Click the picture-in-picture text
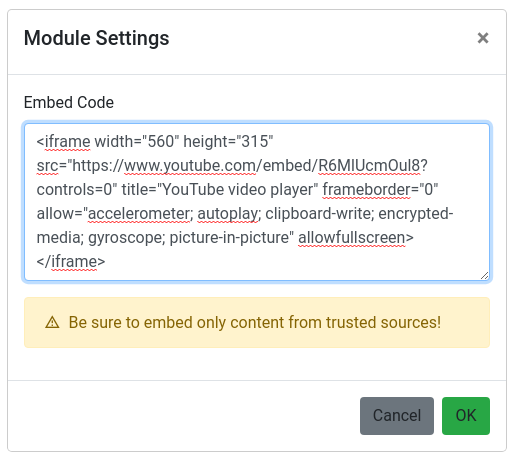Image resolution: width=514 pixels, height=460 pixels. 230,238
